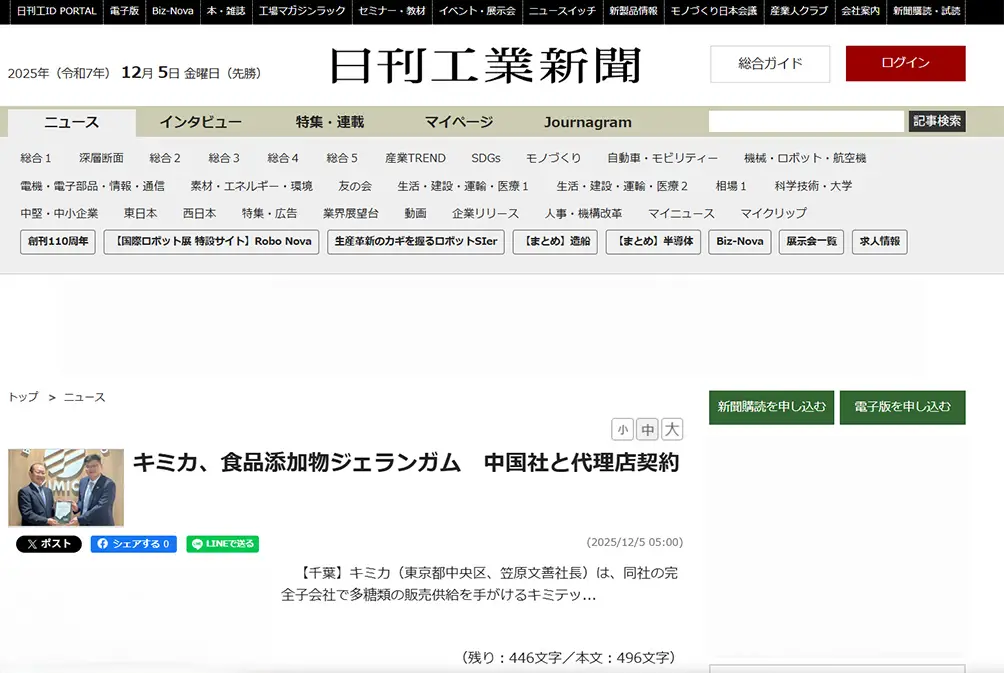Open the 総合ガイド page

pos(770,63)
